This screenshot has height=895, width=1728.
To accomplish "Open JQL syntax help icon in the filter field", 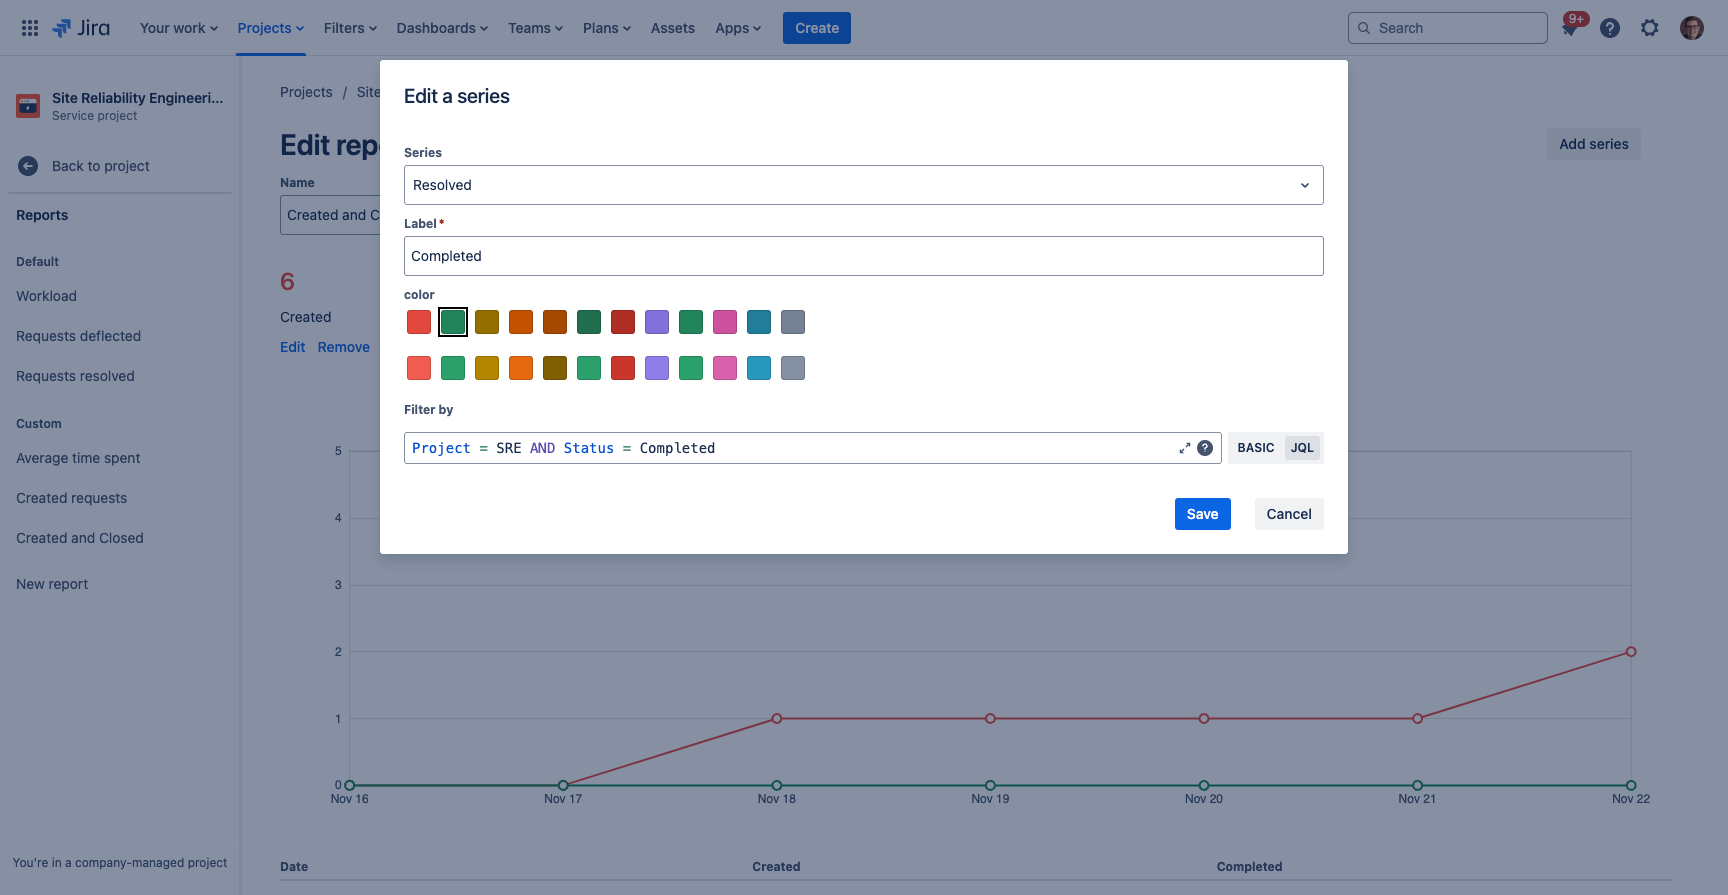I will click(1205, 448).
